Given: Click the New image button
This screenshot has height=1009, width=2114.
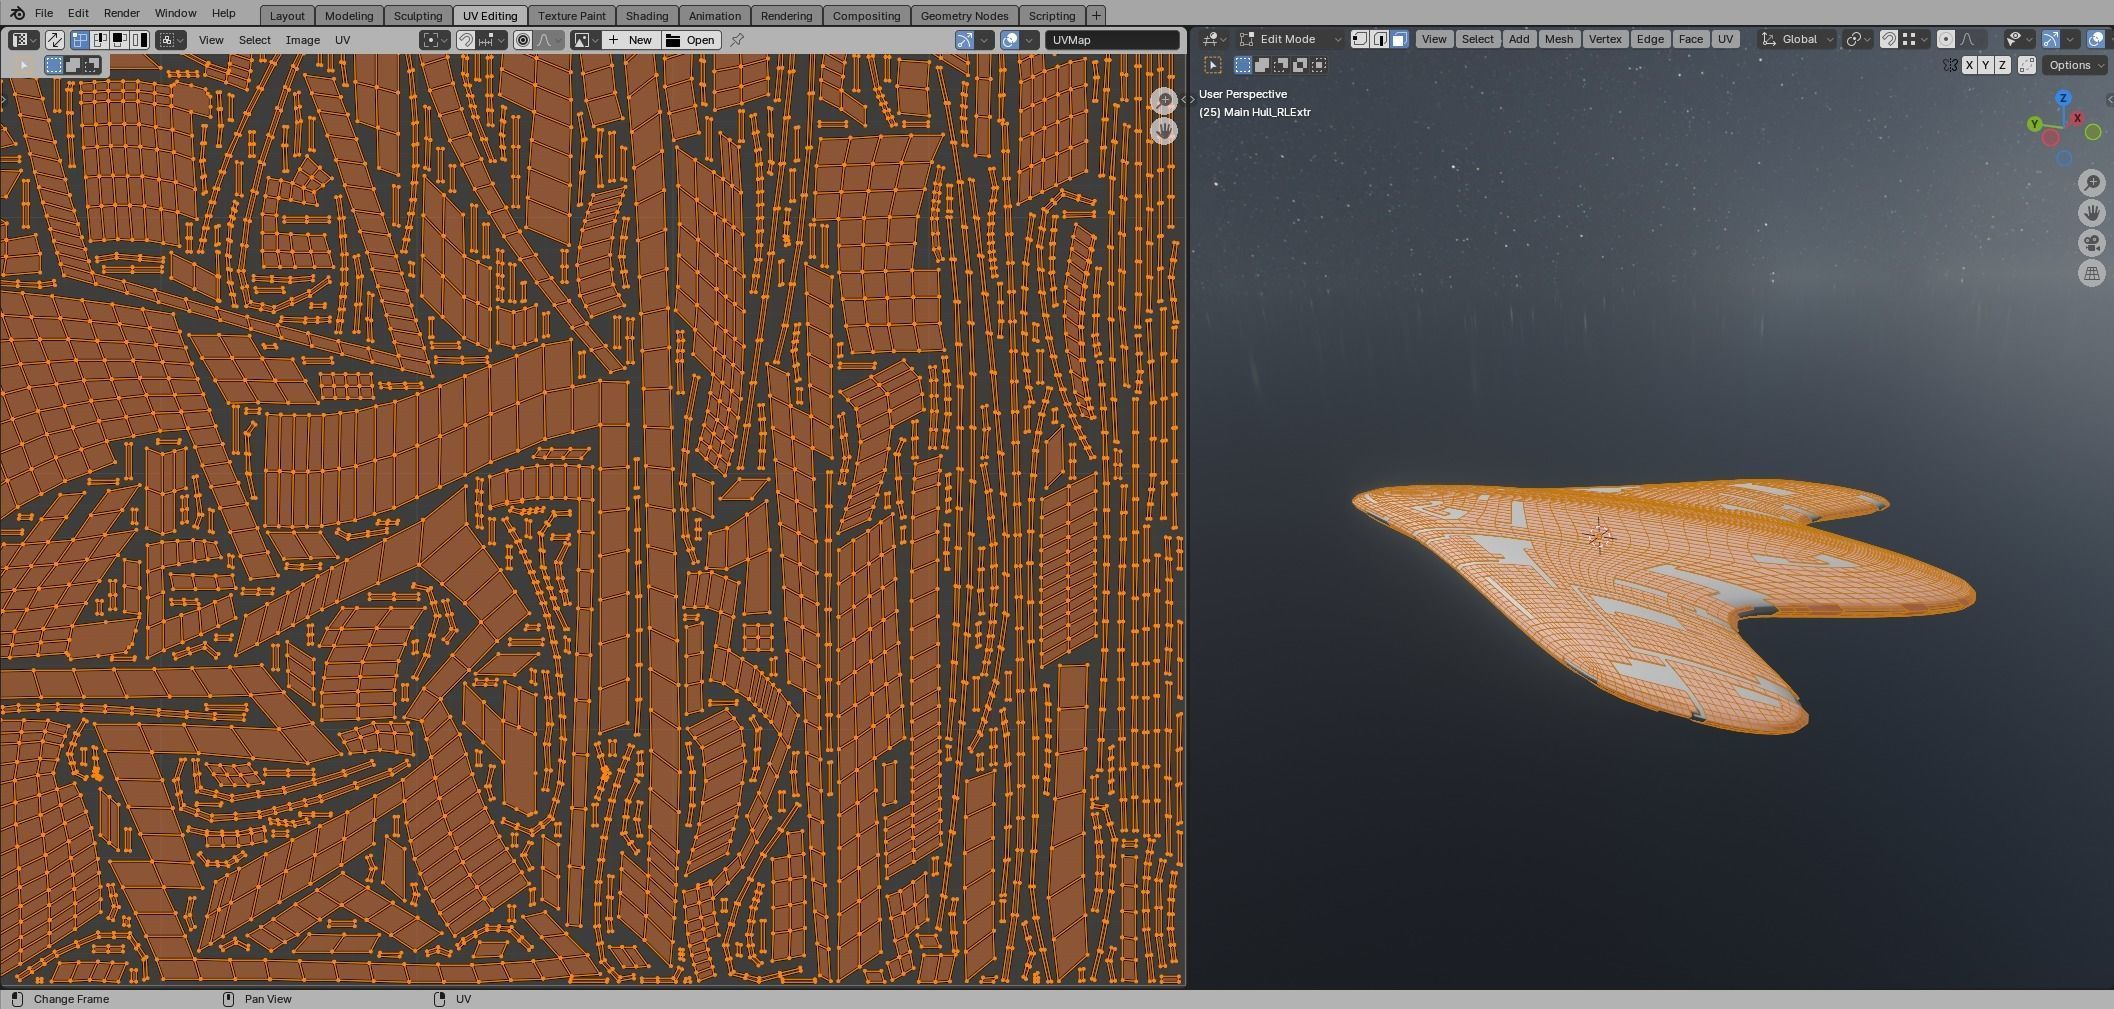Looking at the screenshot, I should pos(630,40).
